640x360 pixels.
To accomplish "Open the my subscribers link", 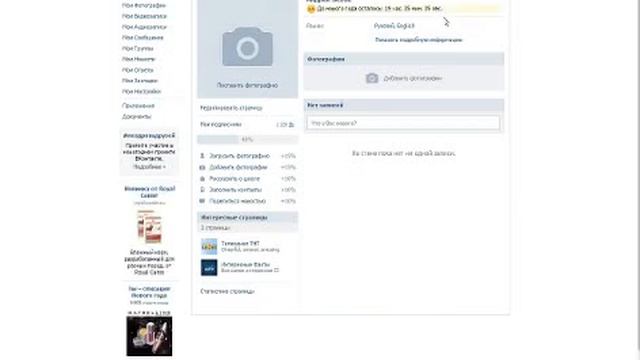I will coord(220,124).
